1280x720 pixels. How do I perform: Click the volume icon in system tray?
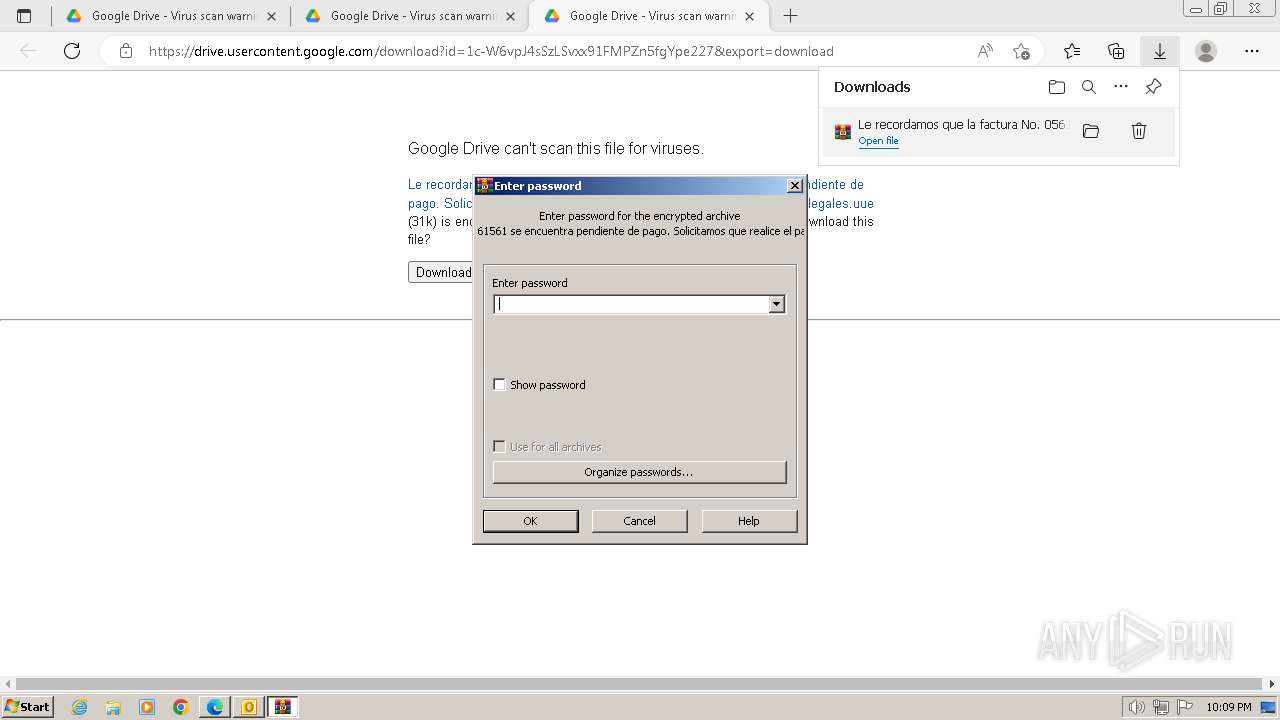coord(1137,707)
